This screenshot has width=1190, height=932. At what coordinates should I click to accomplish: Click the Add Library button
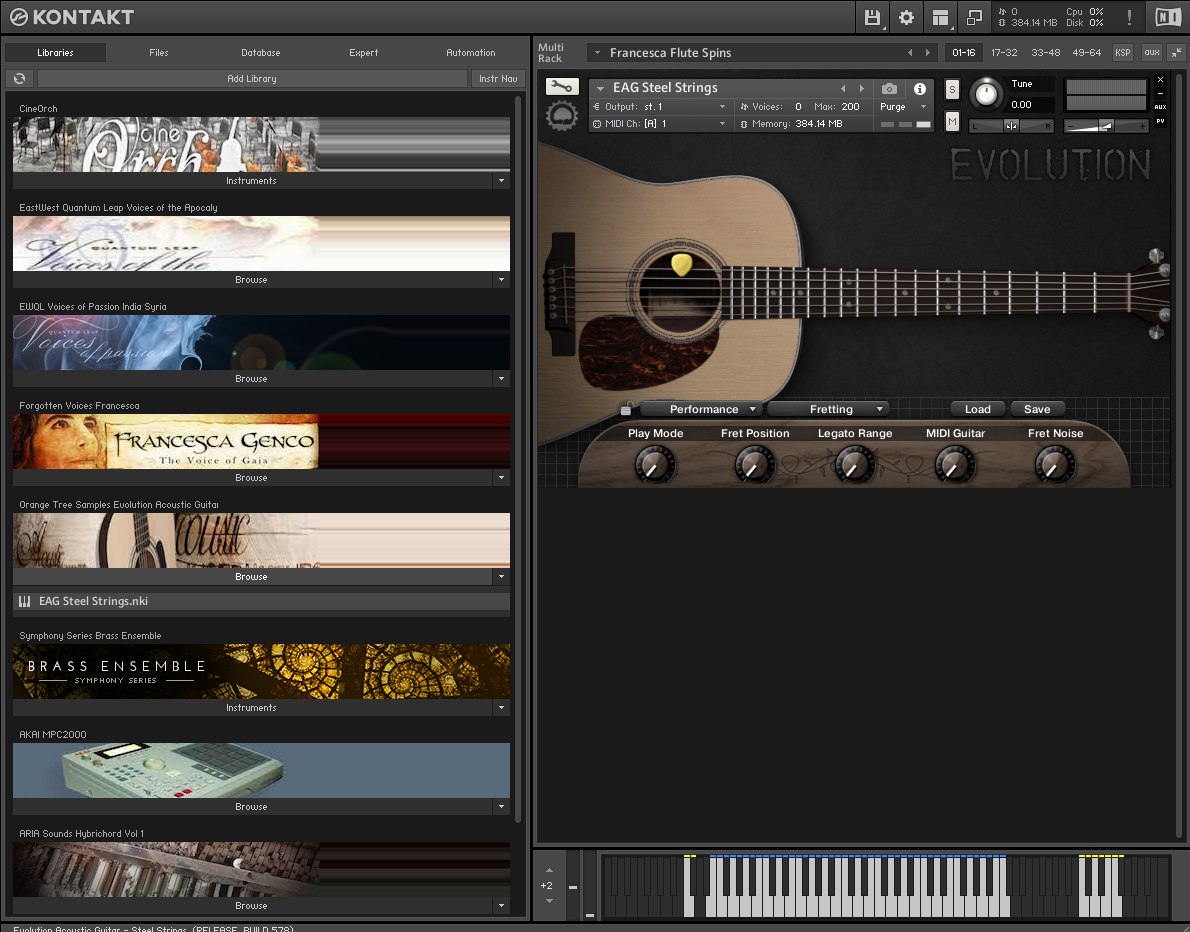(252, 78)
